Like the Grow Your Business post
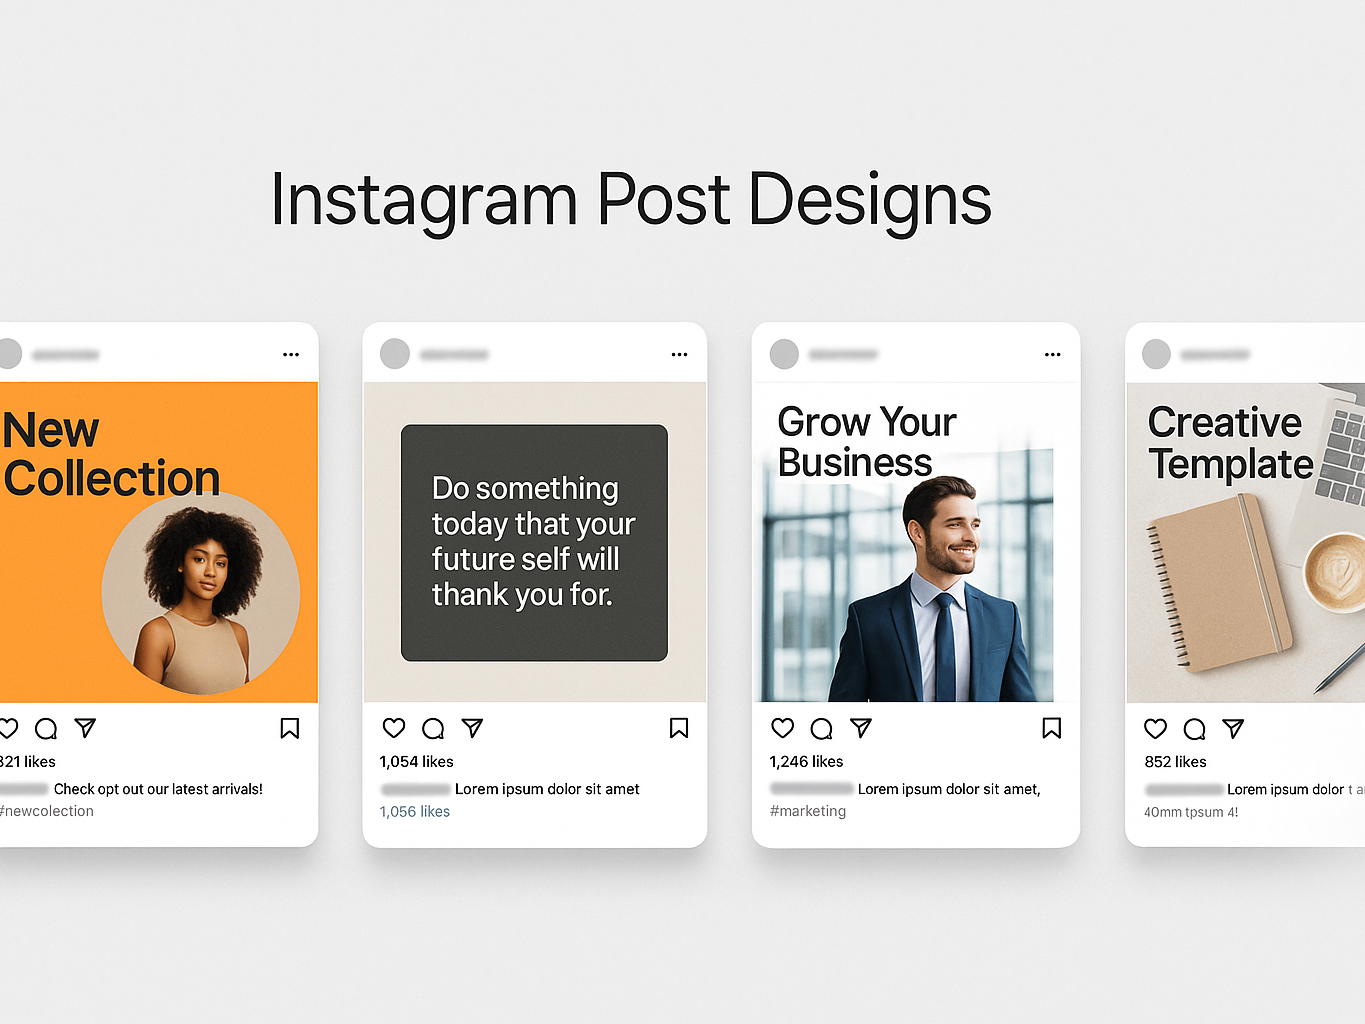Image resolution: width=1365 pixels, height=1024 pixels. click(783, 728)
